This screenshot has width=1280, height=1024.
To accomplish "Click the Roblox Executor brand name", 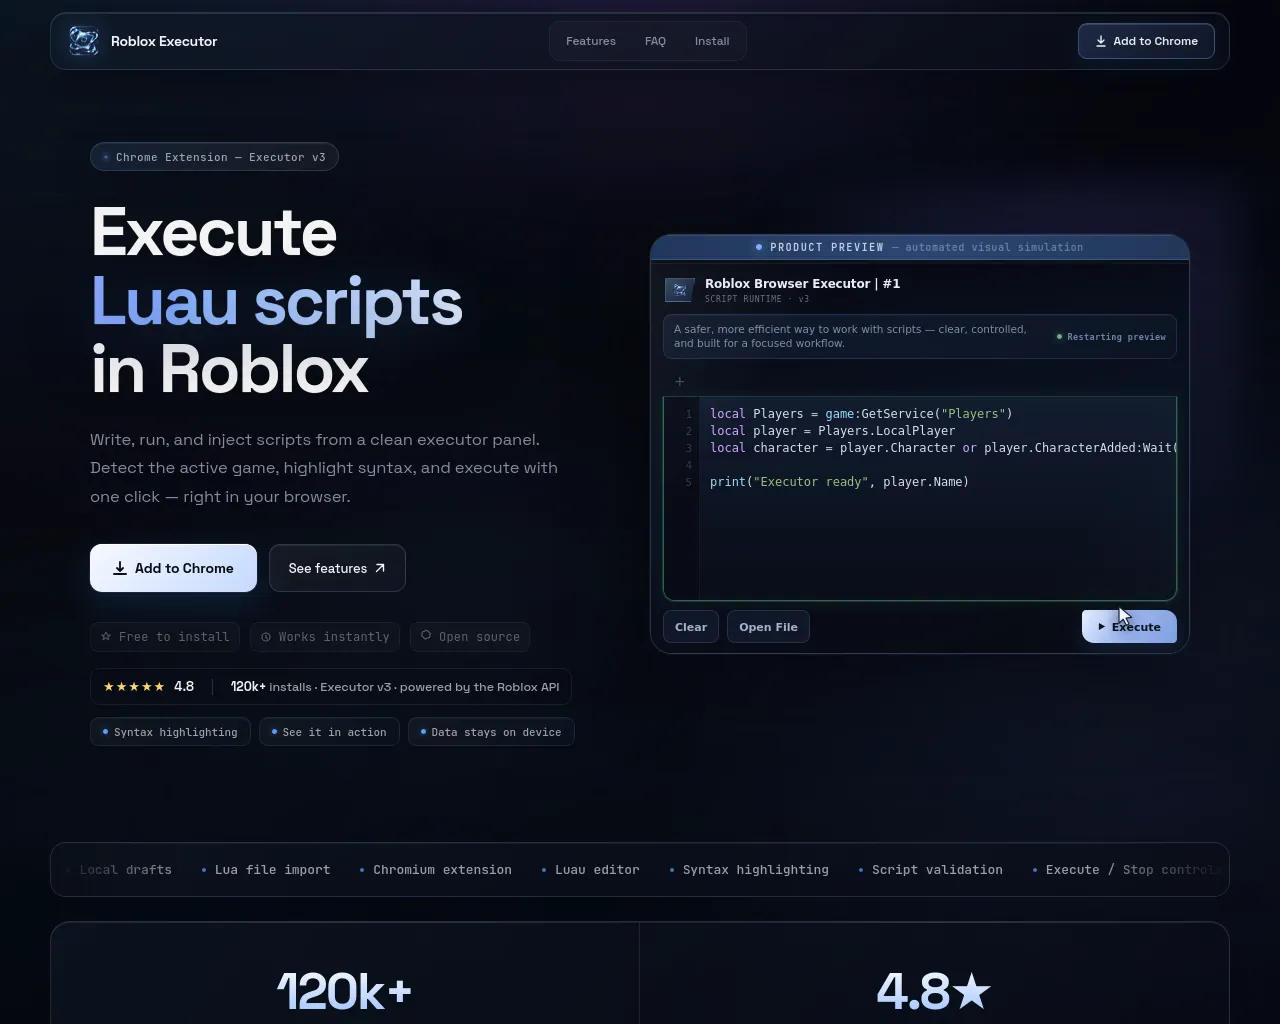I will [164, 41].
